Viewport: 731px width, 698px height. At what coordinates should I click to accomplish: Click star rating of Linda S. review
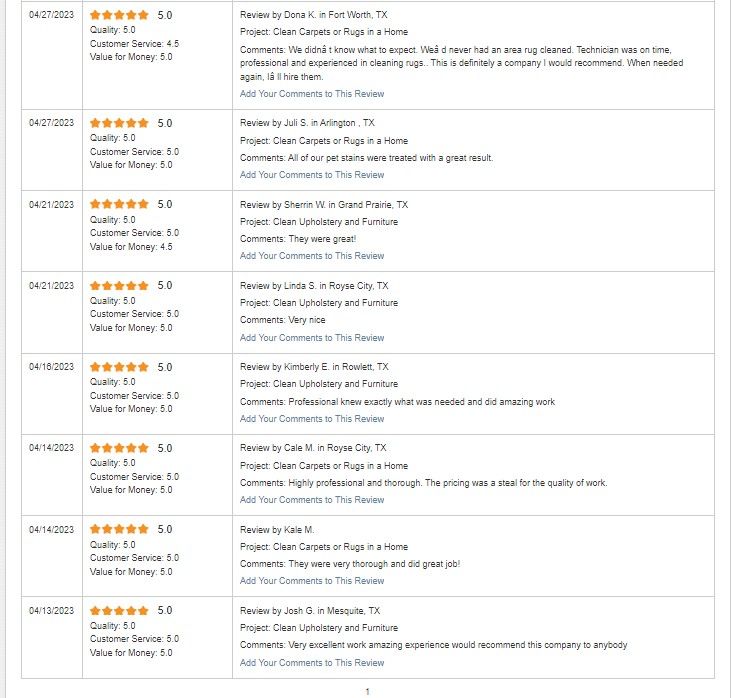coord(119,286)
